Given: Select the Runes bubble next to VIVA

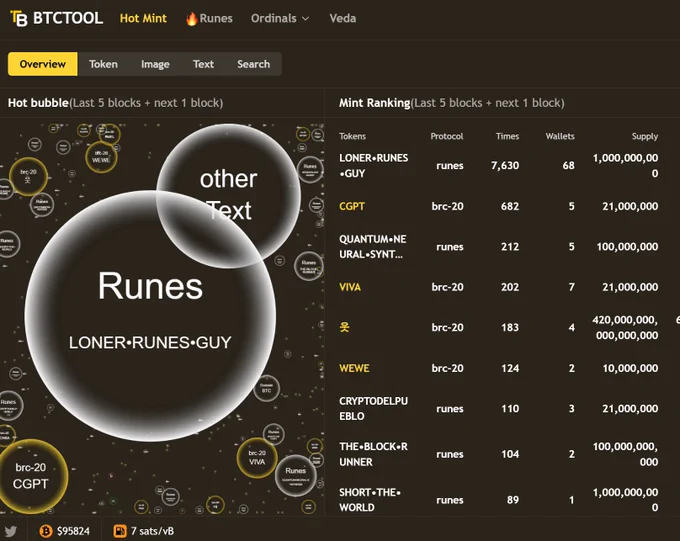Looking at the screenshot, I should click(296, 475).
